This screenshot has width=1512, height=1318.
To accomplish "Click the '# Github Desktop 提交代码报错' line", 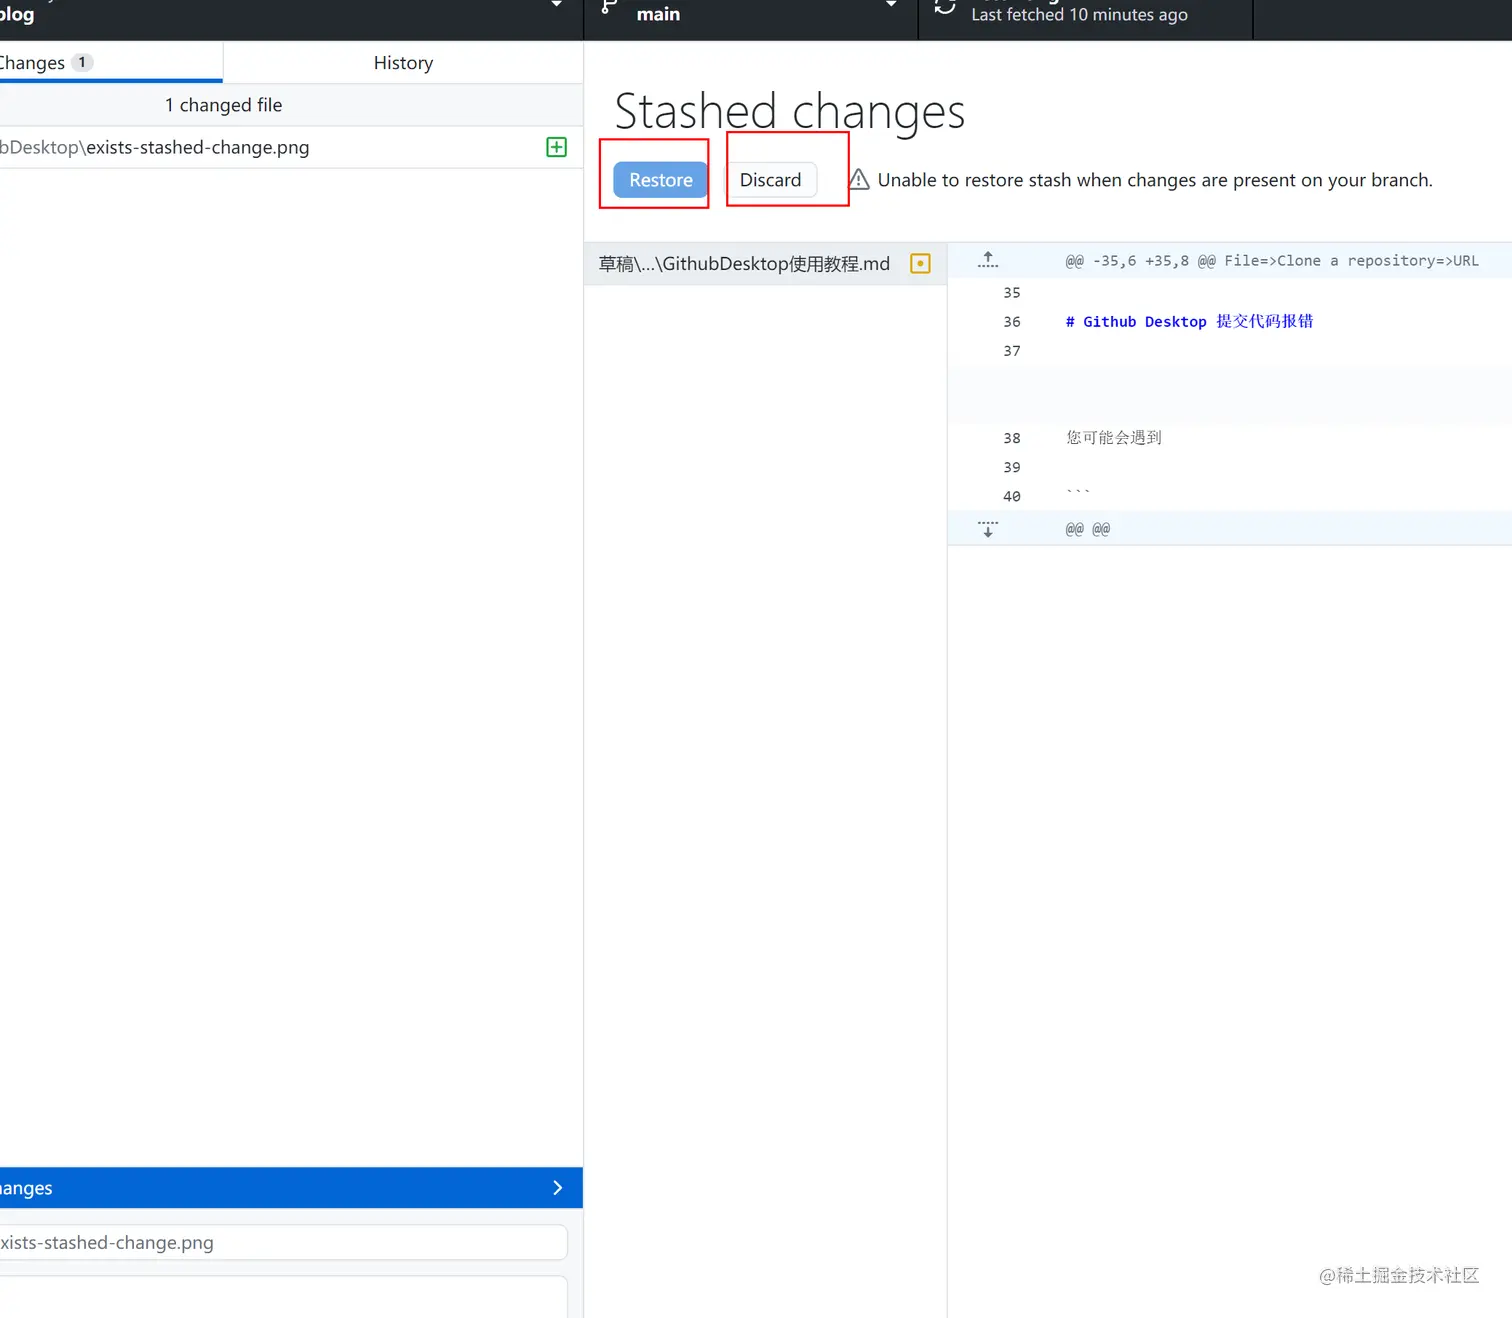I will pos(1190,322).
